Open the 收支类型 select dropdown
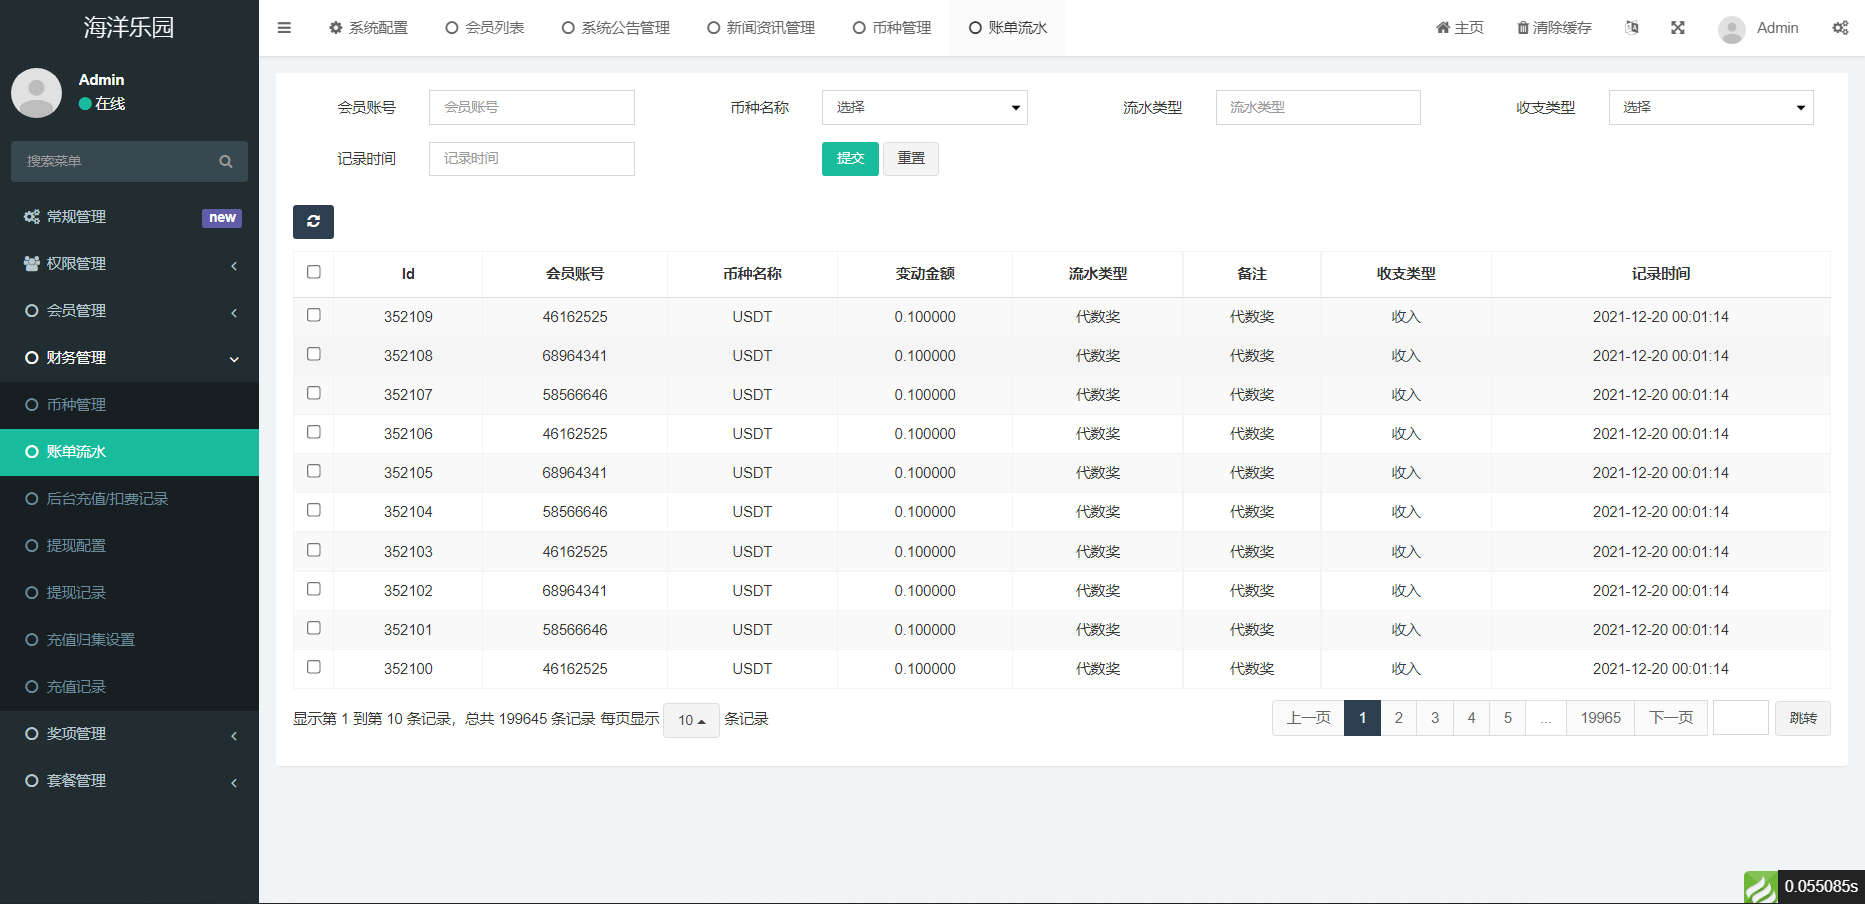1865x904 pixels. [x=1710, y=108]
